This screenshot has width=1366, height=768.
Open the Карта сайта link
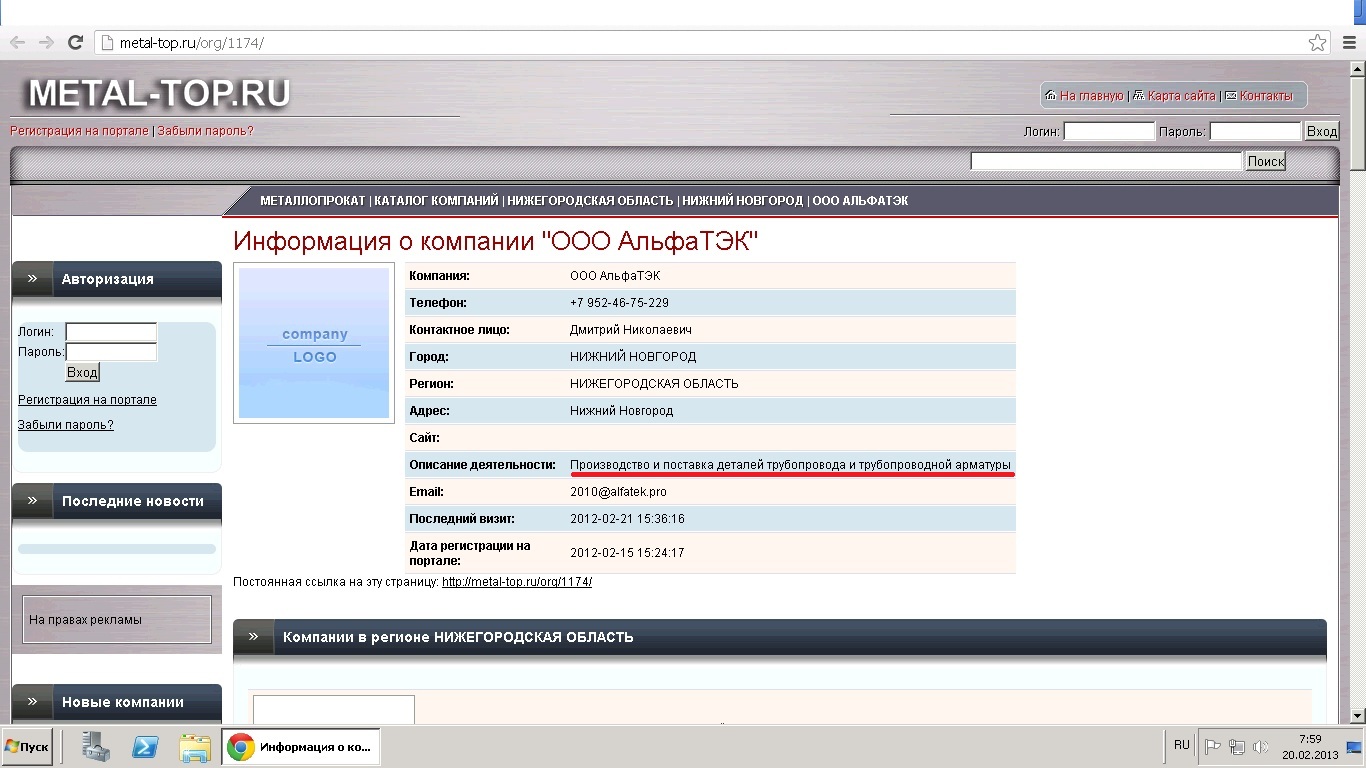(1181, 96)
